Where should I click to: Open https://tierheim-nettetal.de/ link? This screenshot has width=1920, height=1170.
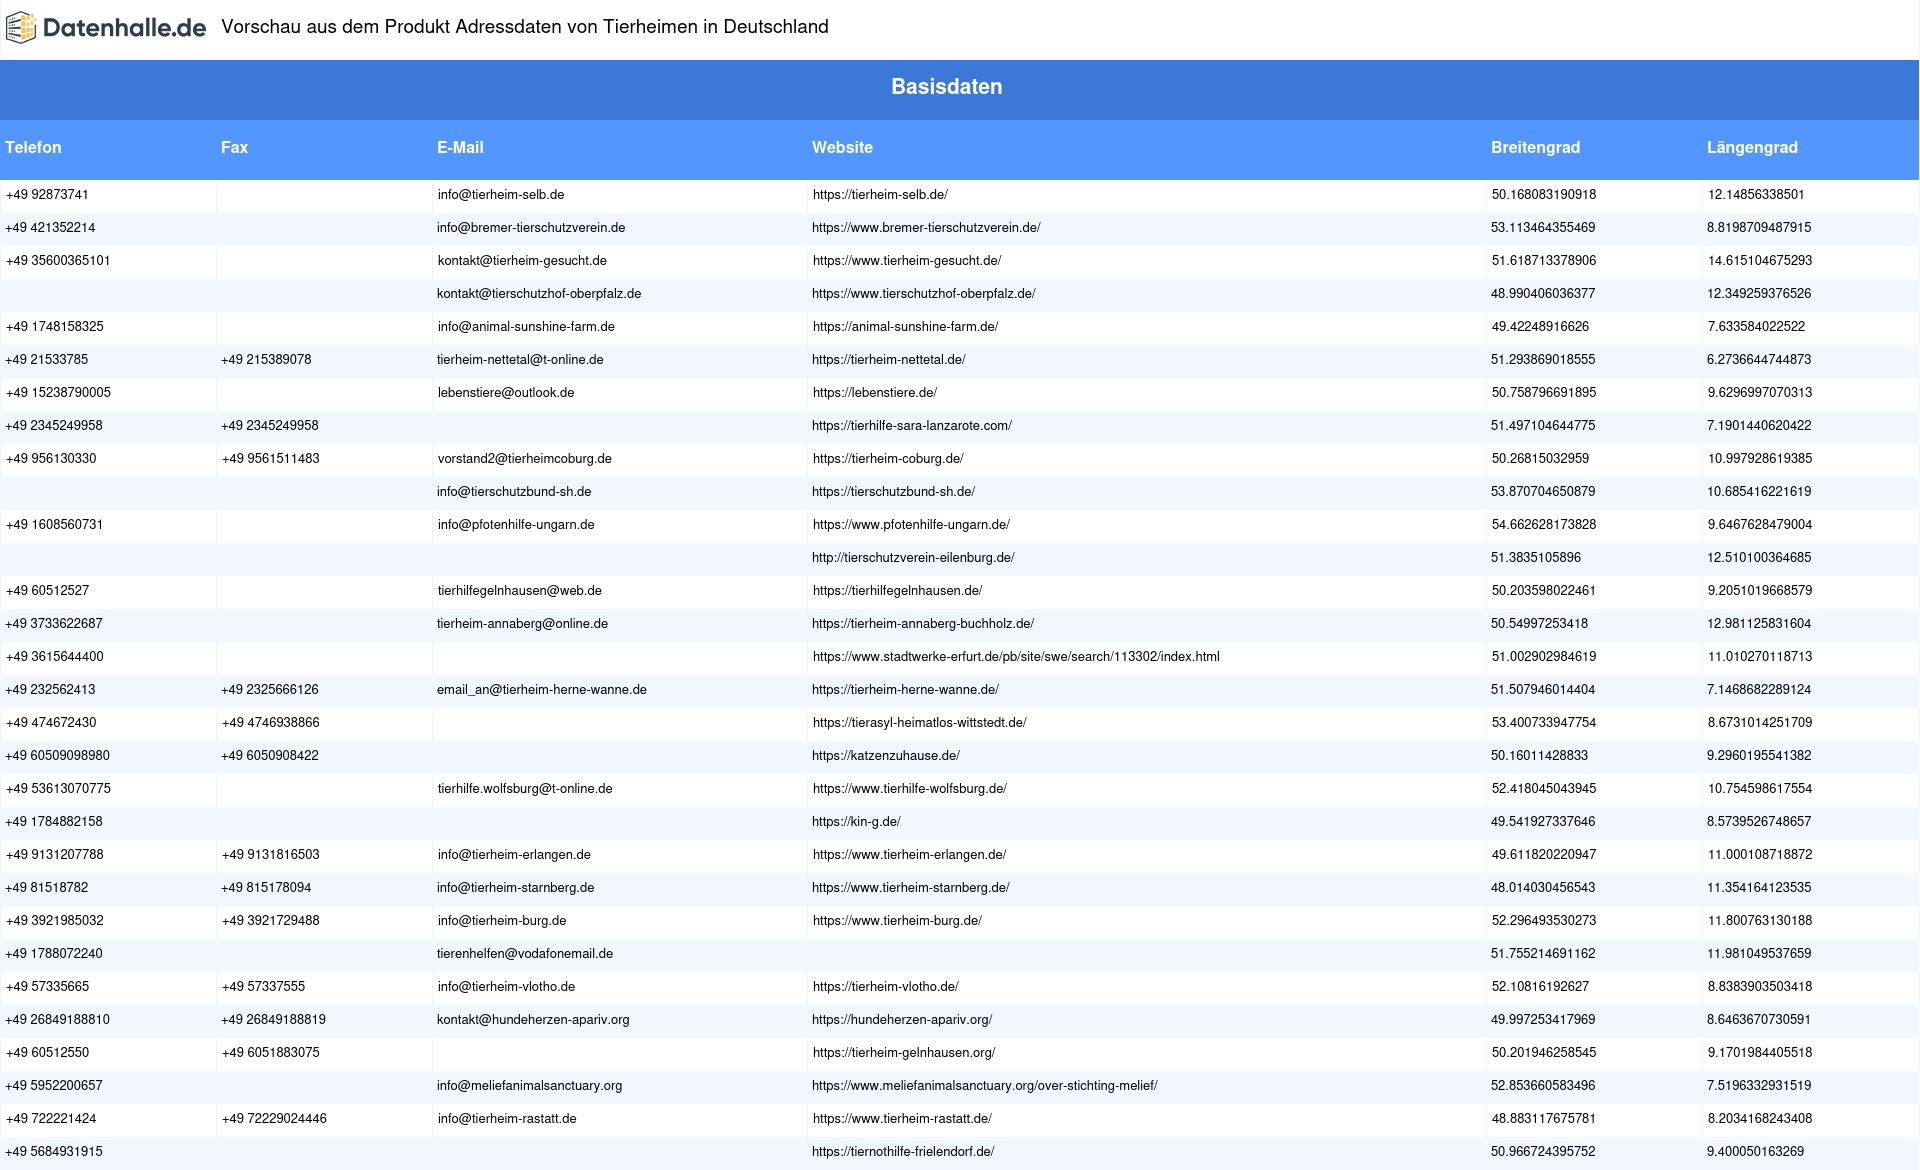click(x=889, y=360)
